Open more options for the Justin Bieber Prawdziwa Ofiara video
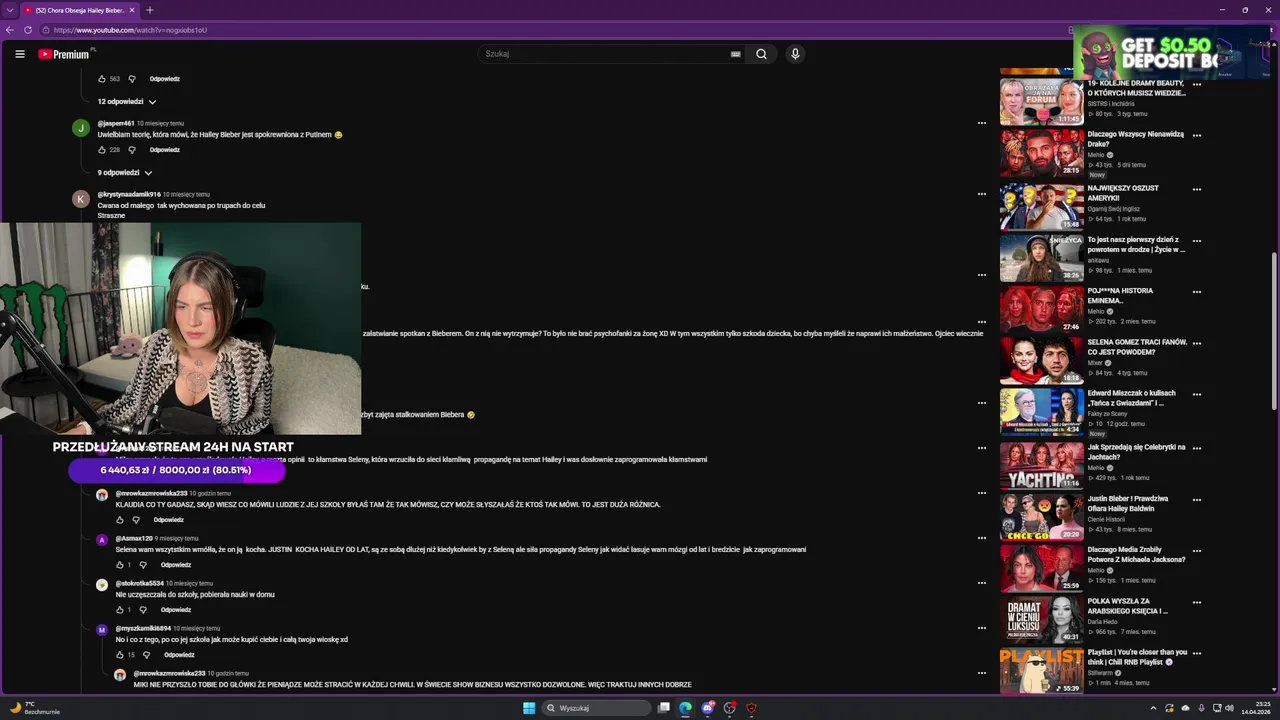The height and width of the screenshot is (720, 1280). point(1197,500)
